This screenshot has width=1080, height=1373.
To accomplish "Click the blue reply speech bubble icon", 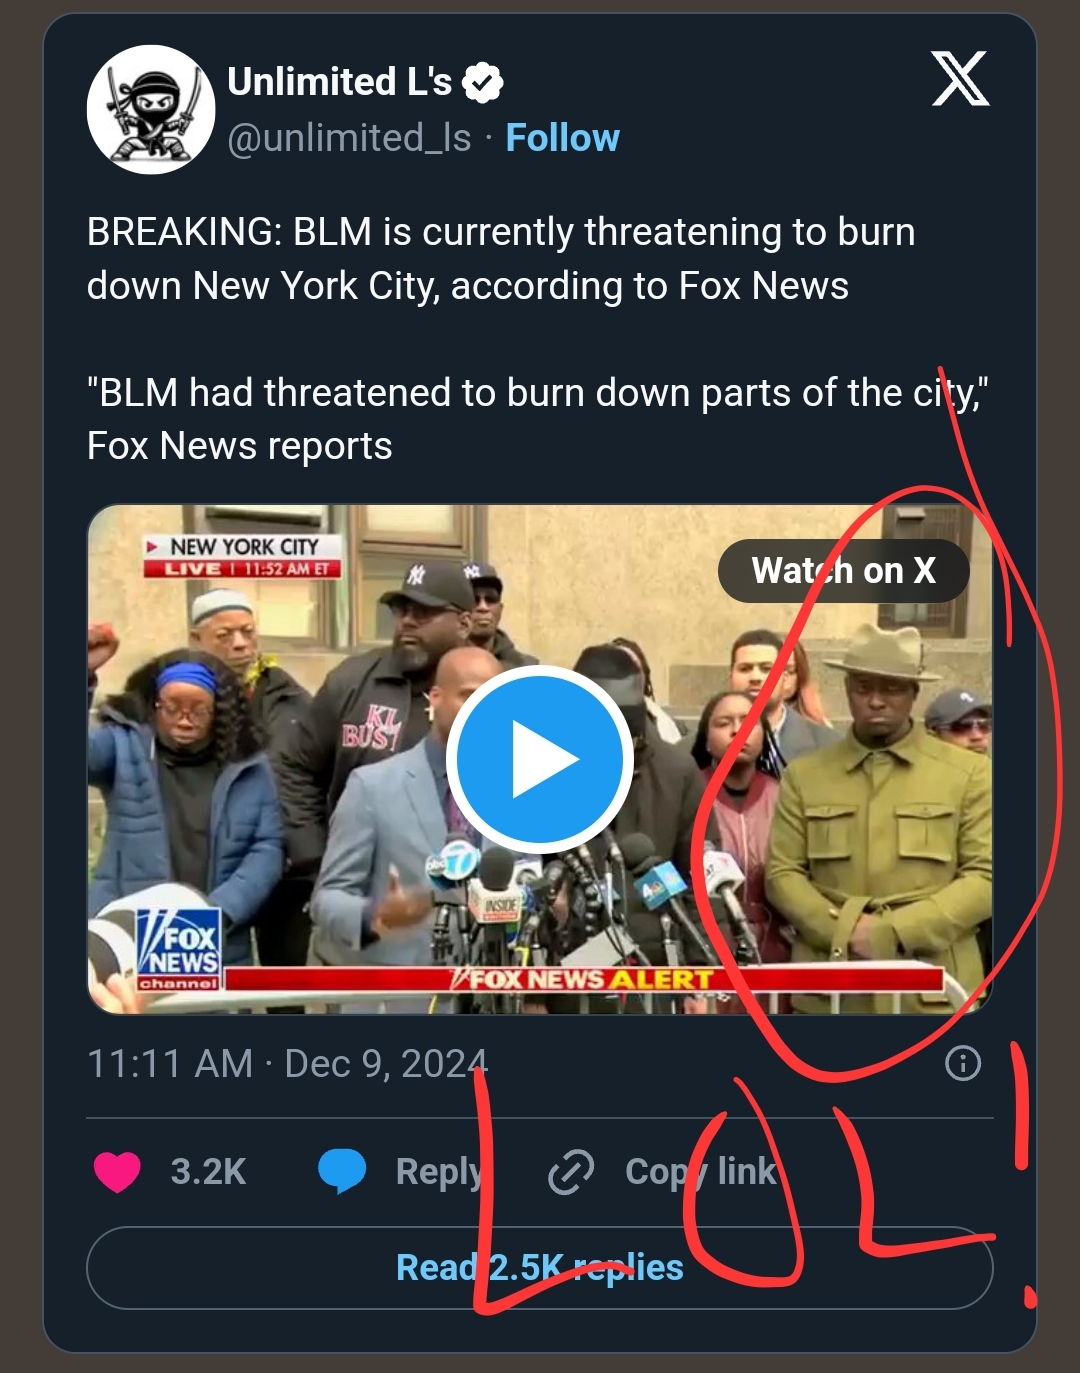I will click(342, 1171).
